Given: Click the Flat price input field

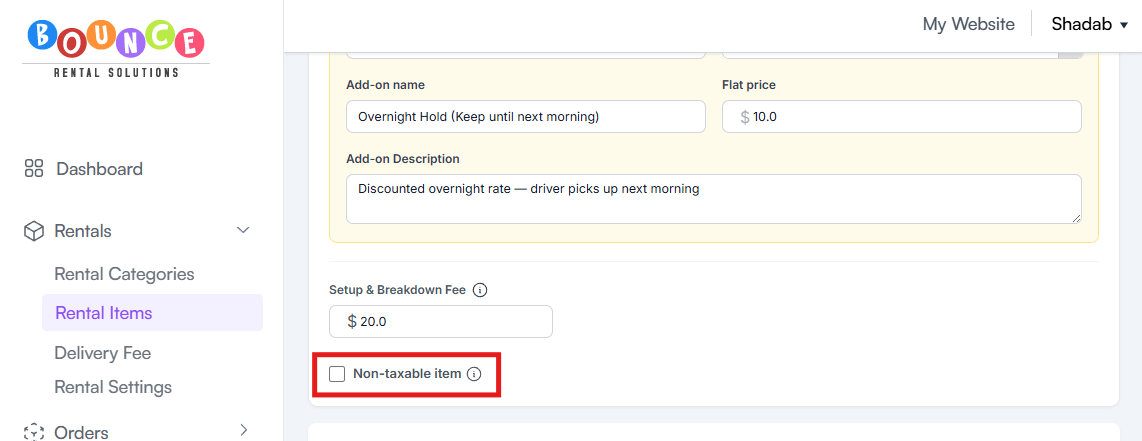Looking at the screenshot, I should pyautogui.click(x=902, y=116).
